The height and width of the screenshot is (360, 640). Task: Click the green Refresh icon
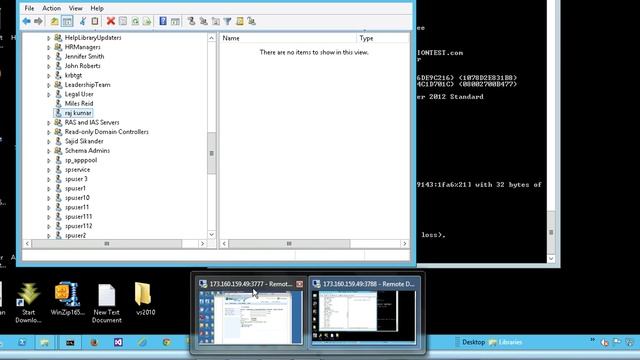(x=135, y=21)
